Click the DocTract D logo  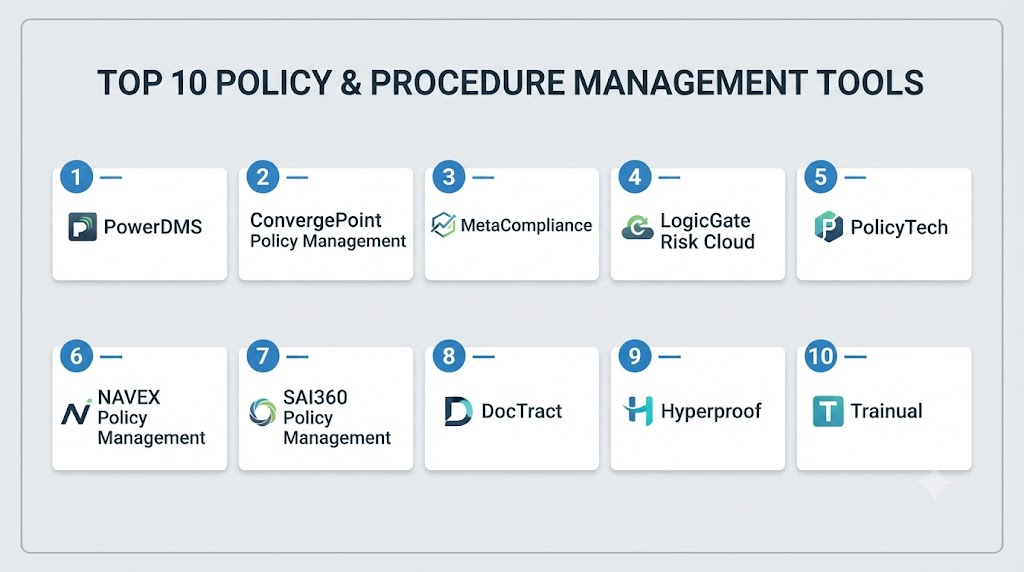pos(458,411)
